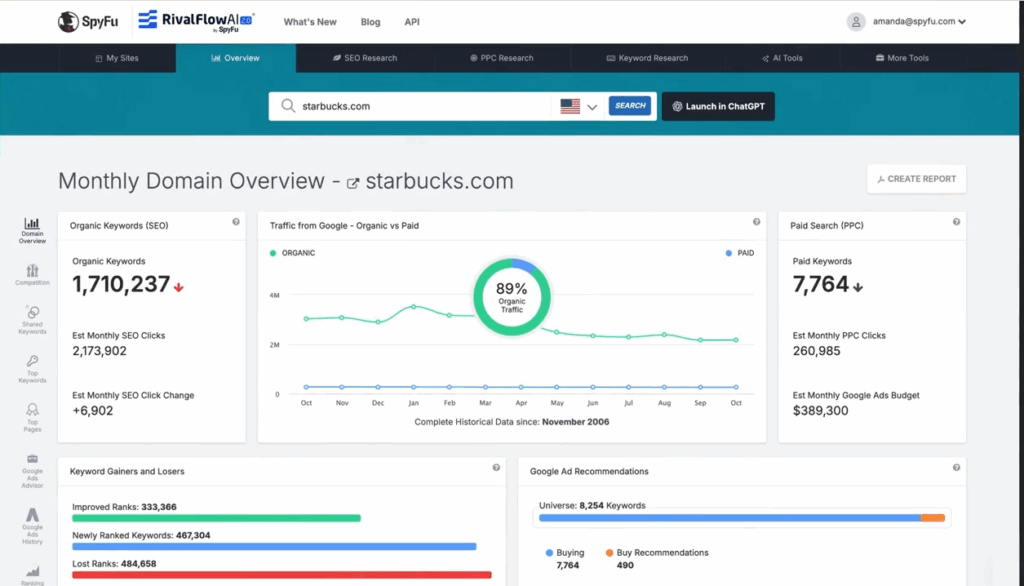Screen dimensions: 1024x586
Task: Click the Create Report button
Action: coord(916,179)
